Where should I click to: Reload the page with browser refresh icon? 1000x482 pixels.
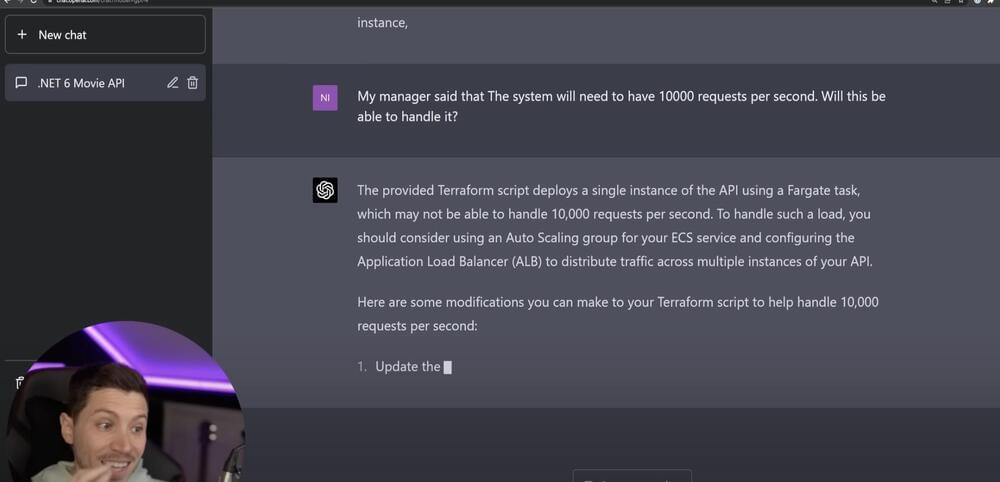(x=33, y=2)
